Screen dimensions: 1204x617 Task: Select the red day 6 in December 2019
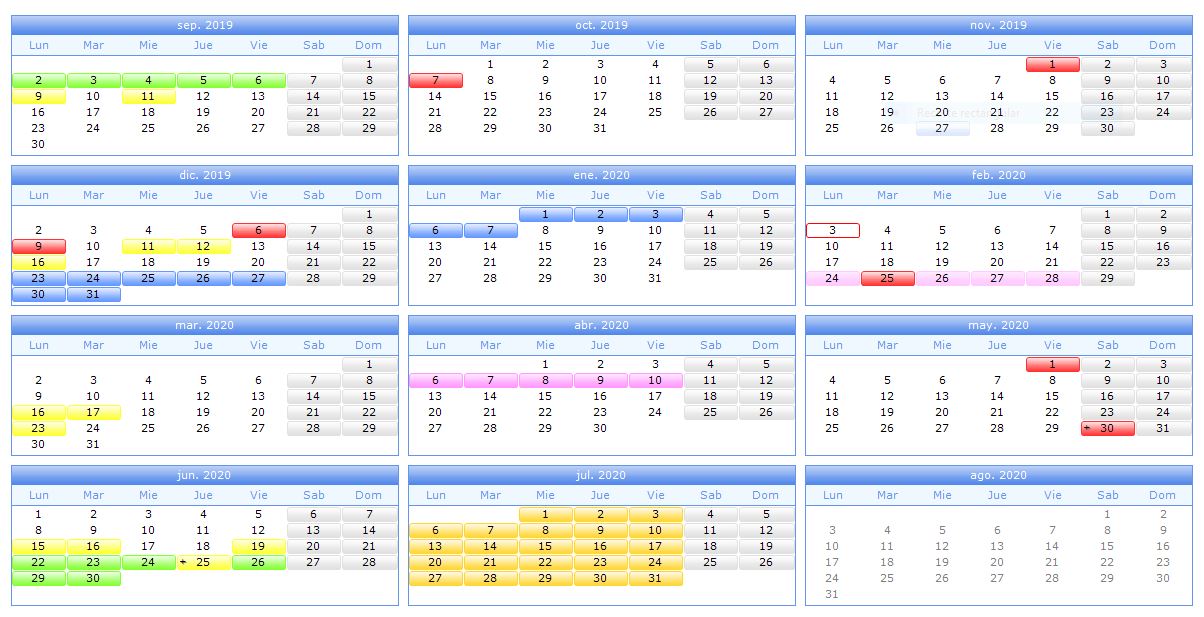(x=258, y=230)
